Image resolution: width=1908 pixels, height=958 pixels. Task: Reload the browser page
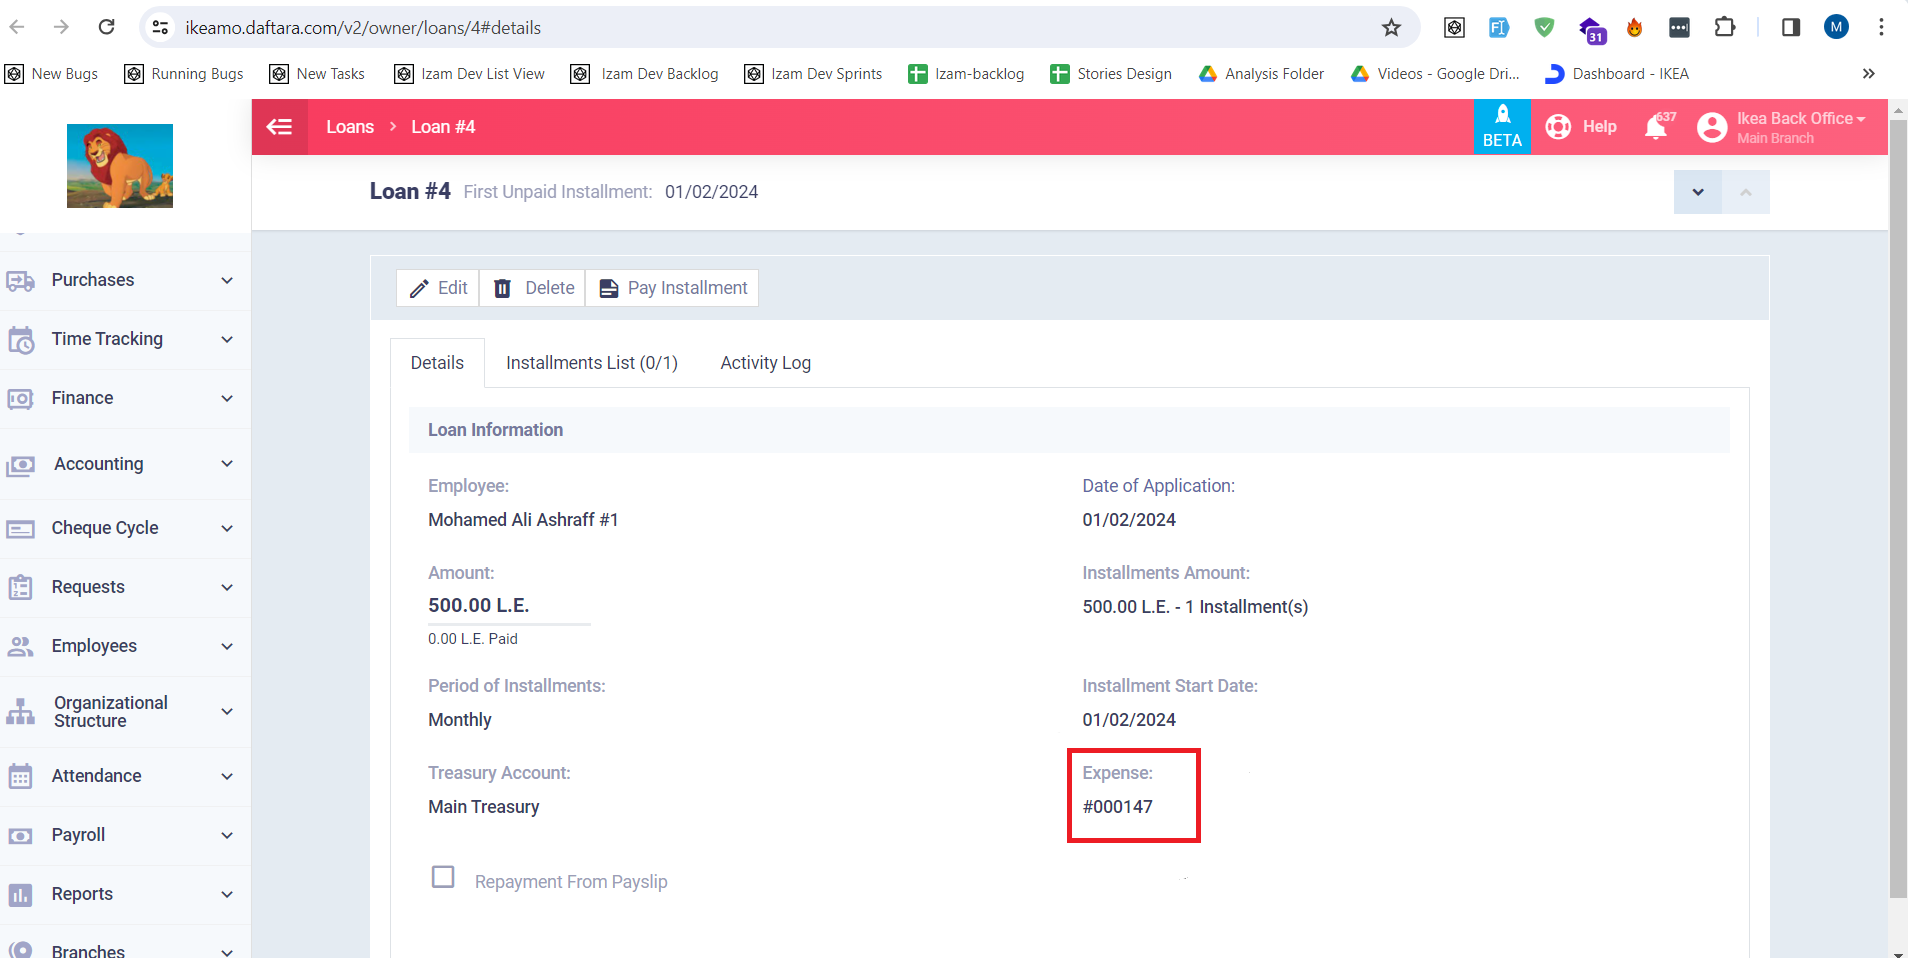click(107, 27)
